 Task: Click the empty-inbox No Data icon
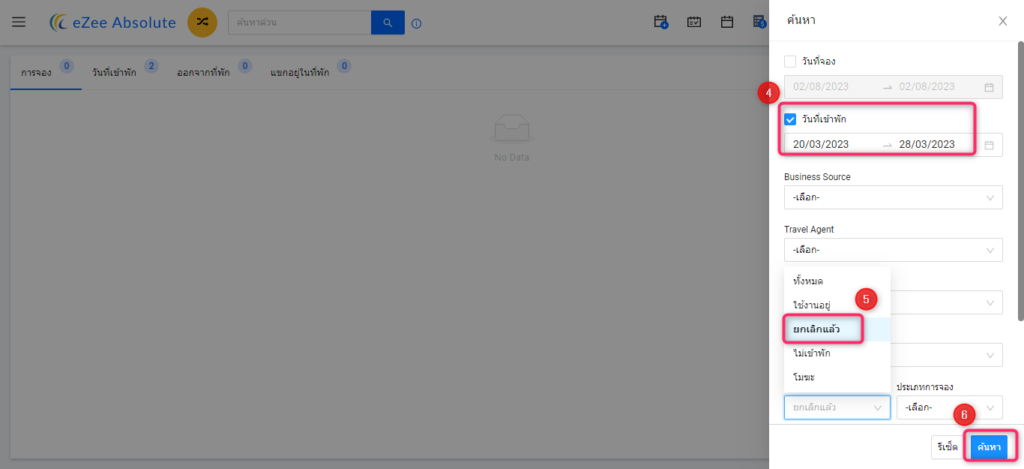click(x=514, y=129)
